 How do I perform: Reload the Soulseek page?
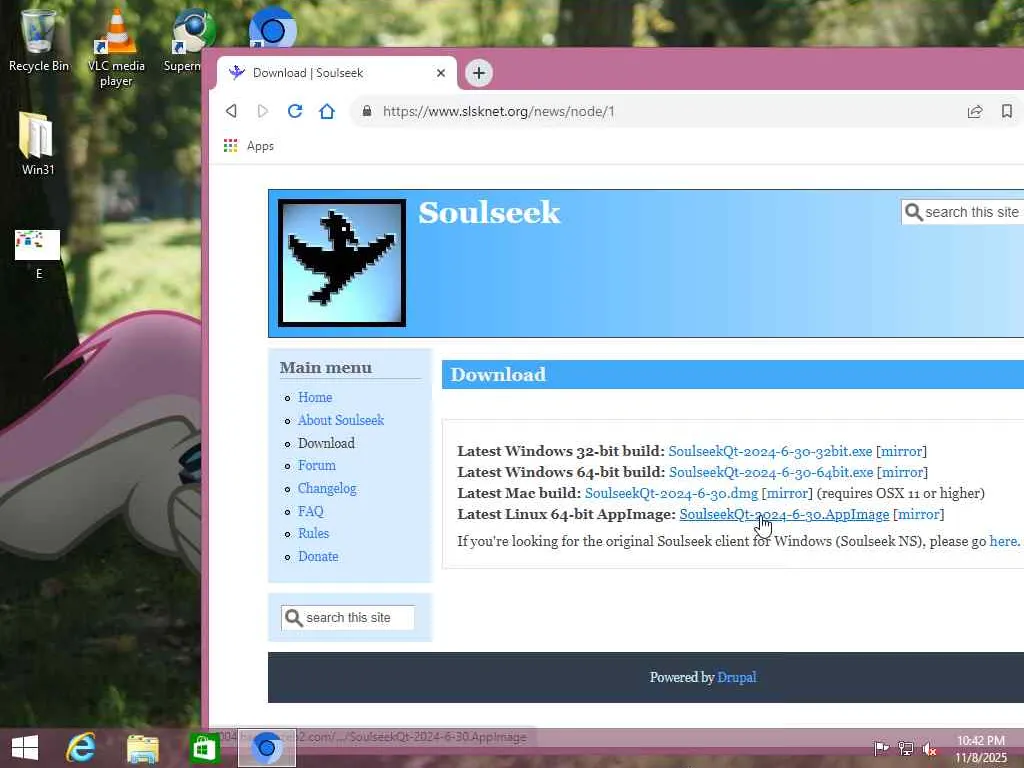[x=295, y=111]
